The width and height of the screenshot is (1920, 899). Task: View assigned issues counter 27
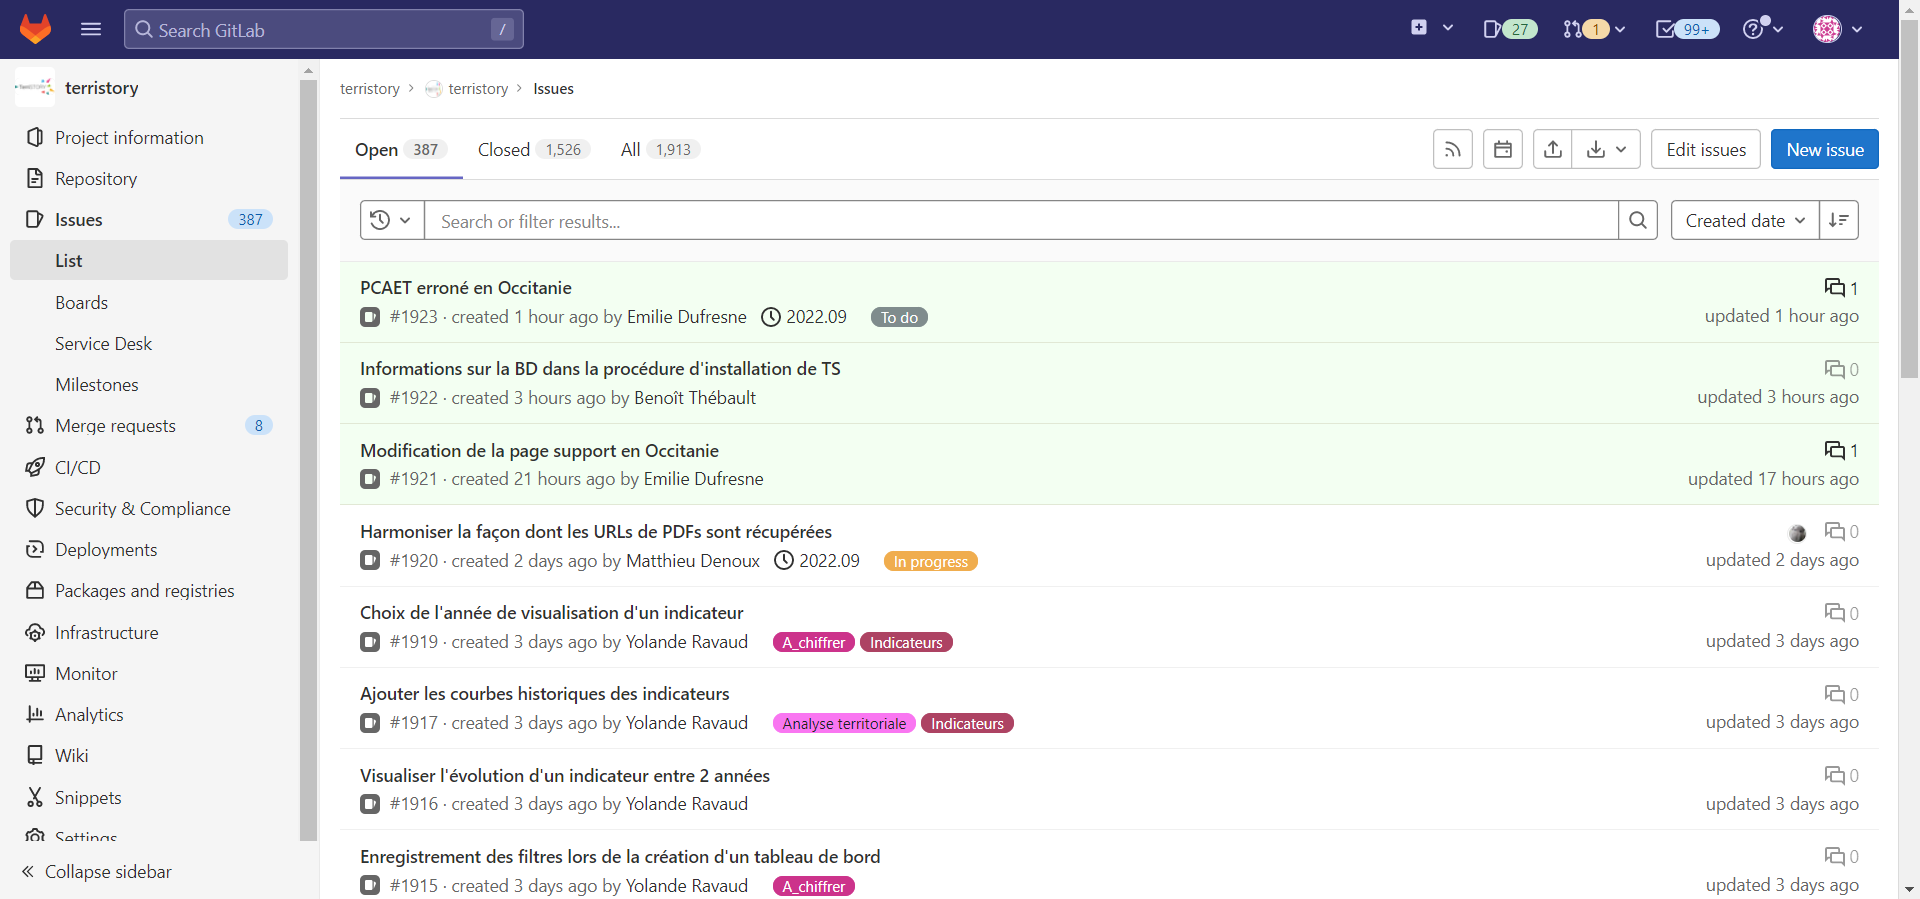tap(1509, 29)
